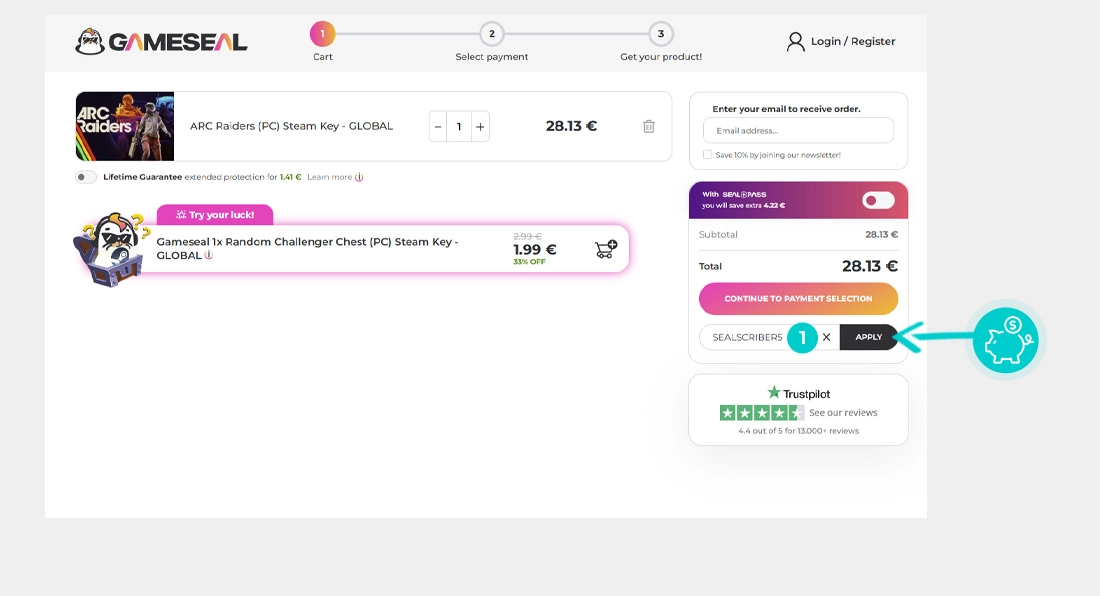Click 4.4 out of 5 reviews text
1100x596 pixels.
pos(798,431)
